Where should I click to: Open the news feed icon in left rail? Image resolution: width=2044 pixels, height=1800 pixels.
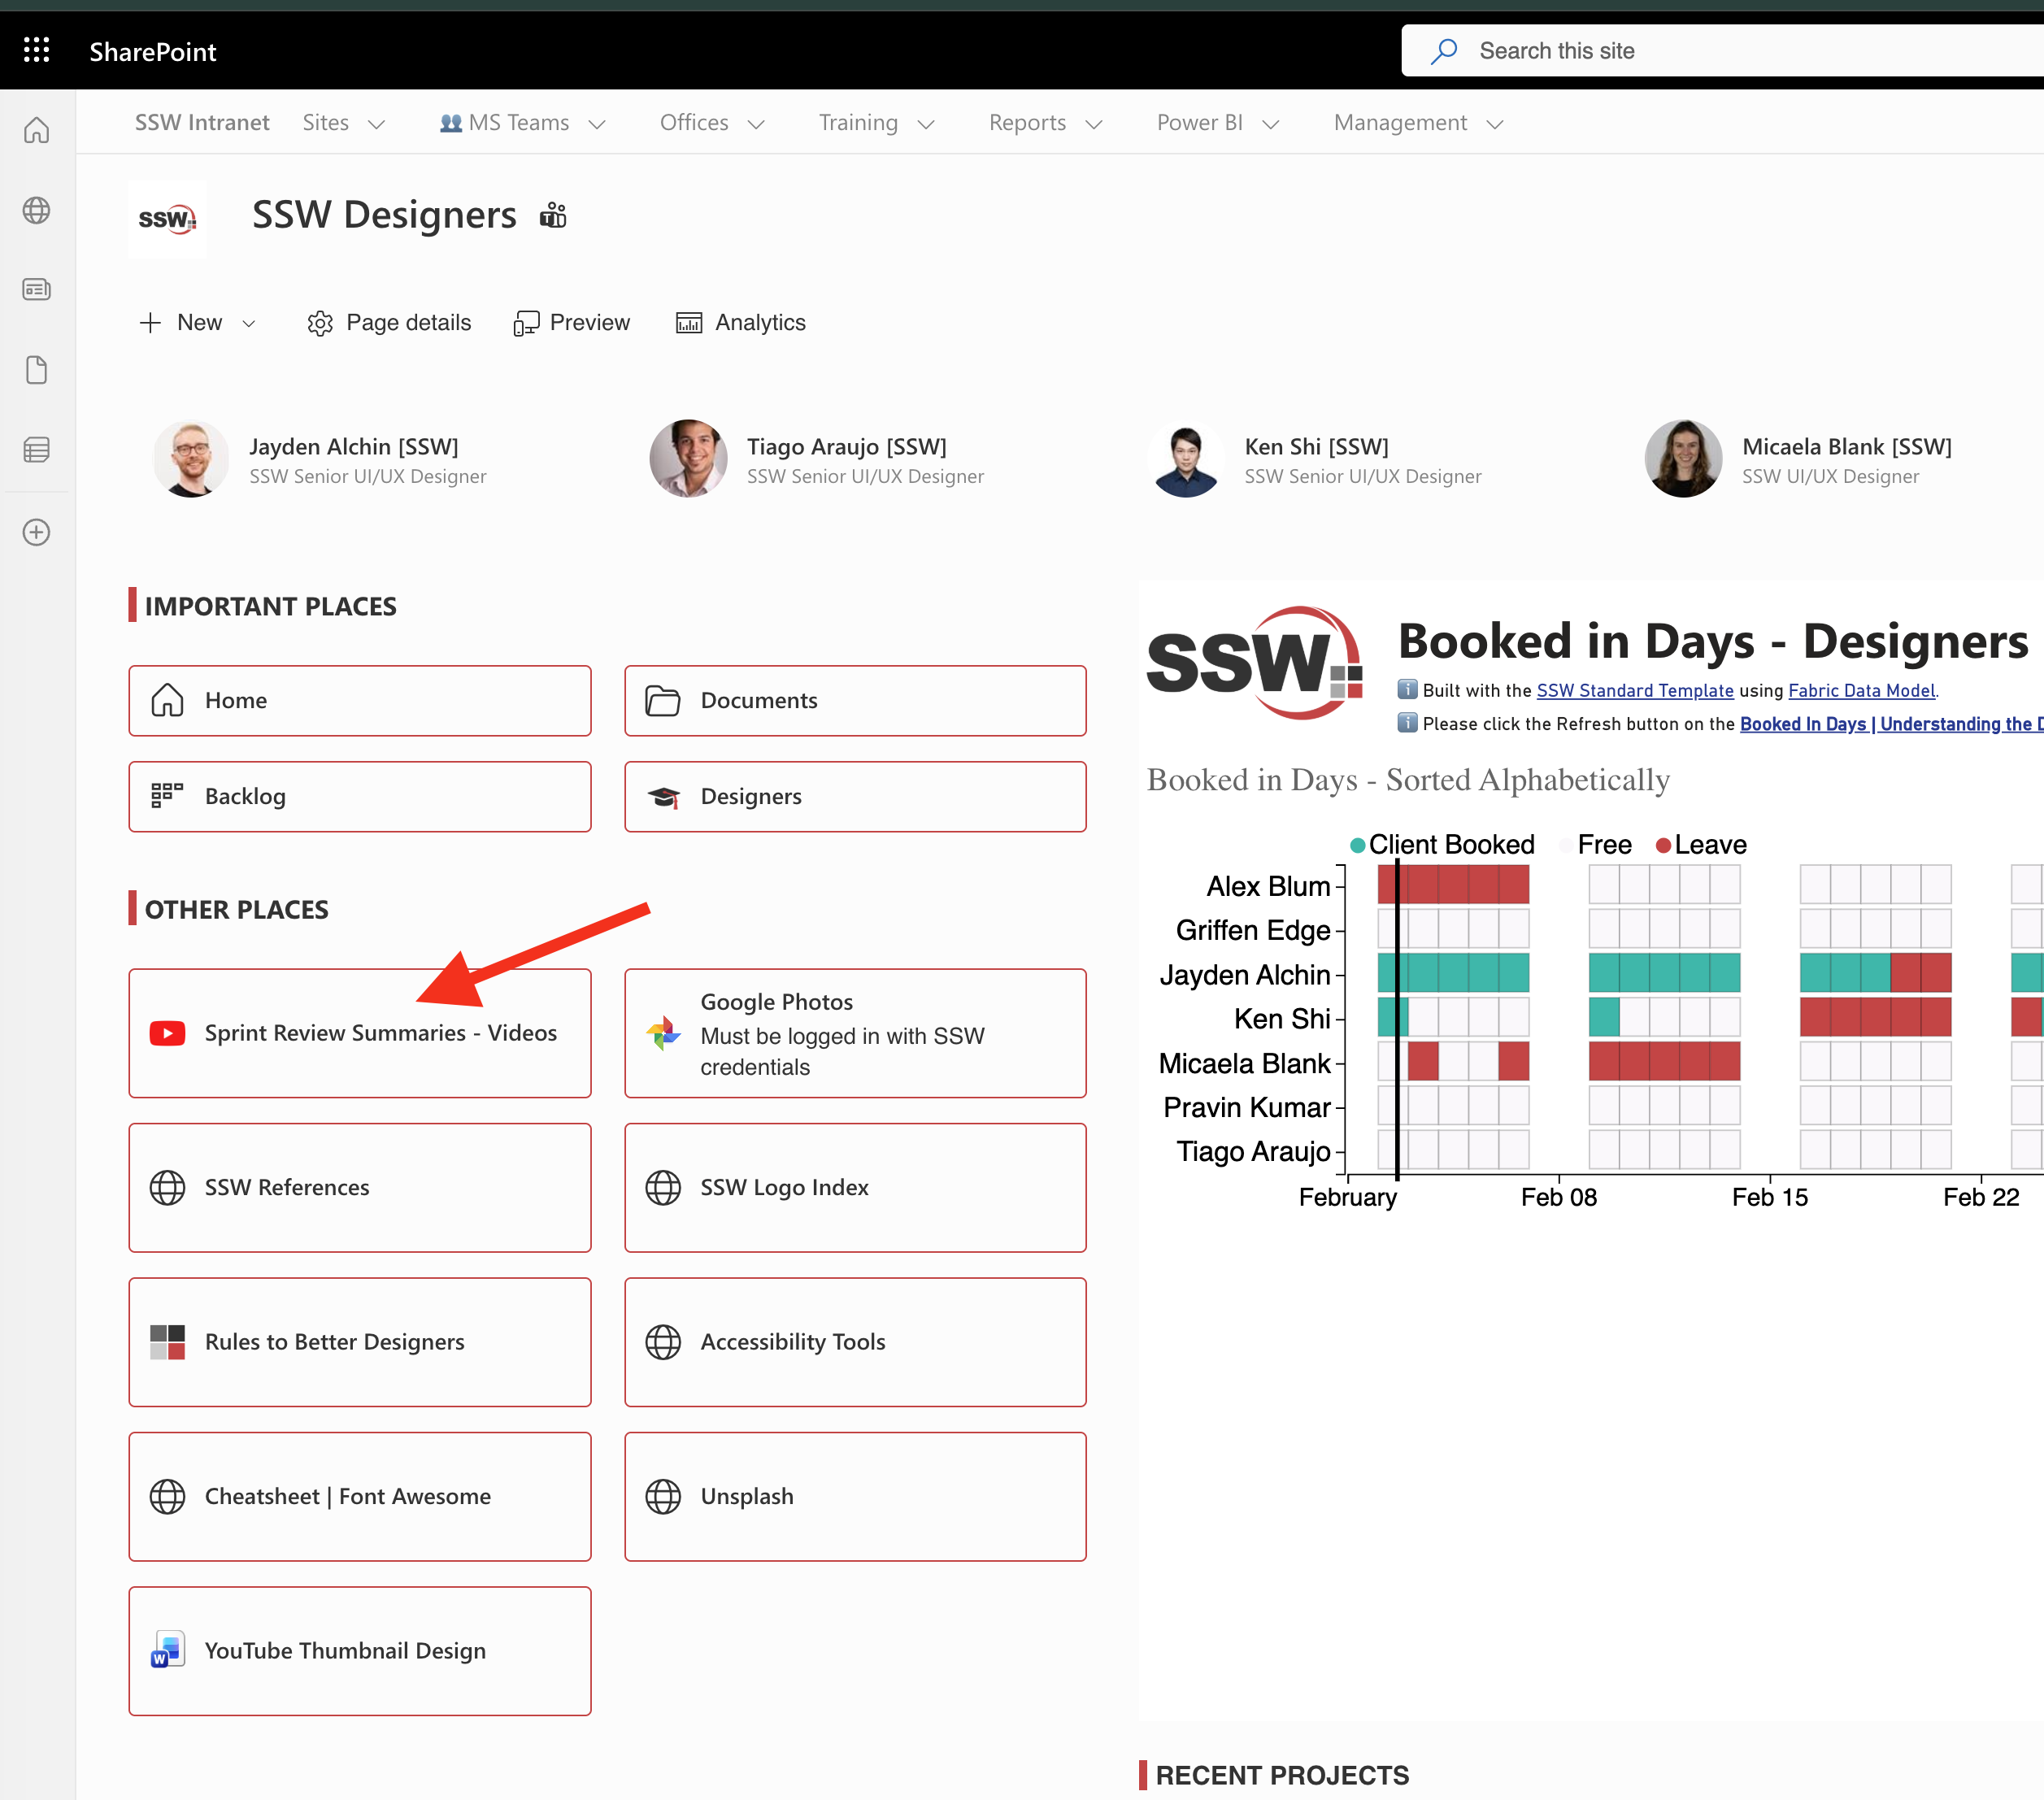pyautogui.click(x=37, y=290)
